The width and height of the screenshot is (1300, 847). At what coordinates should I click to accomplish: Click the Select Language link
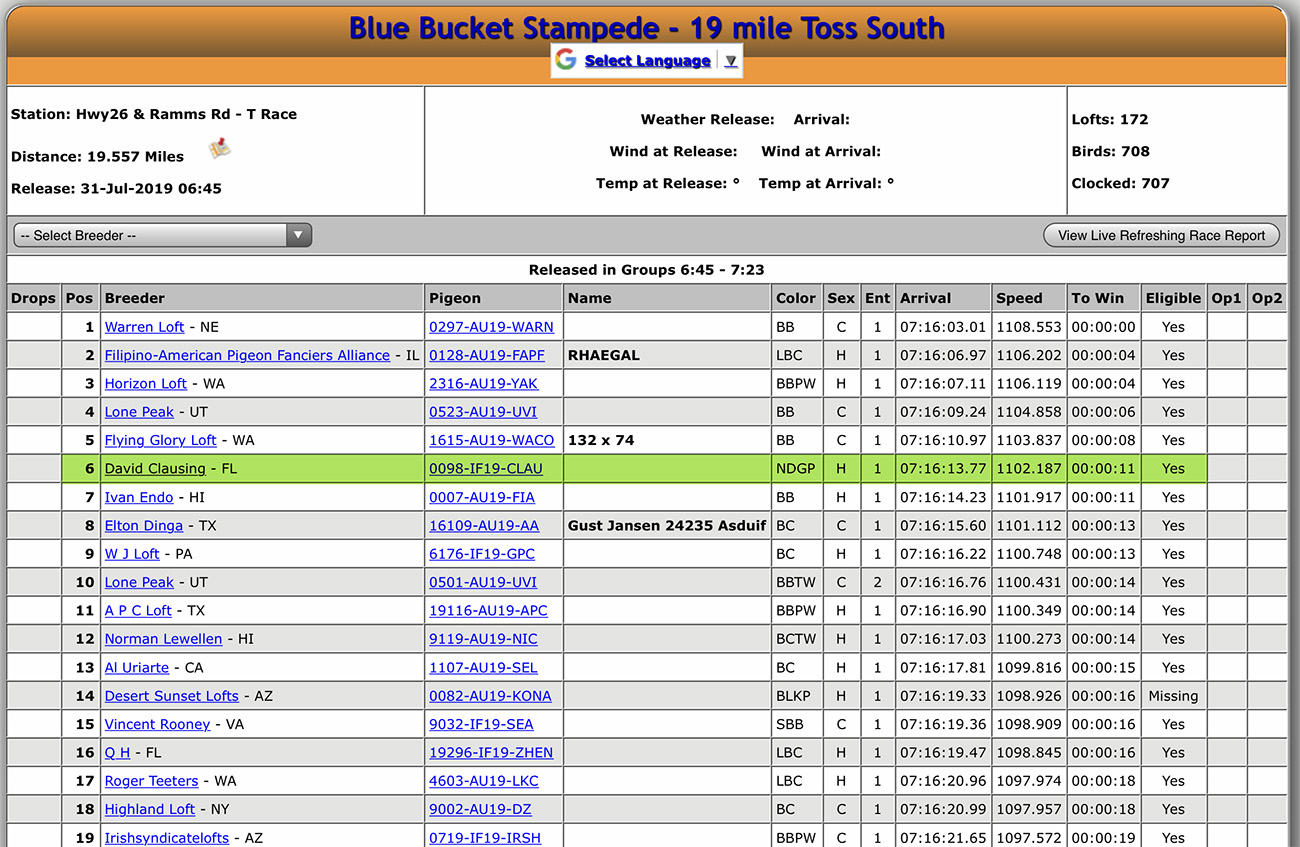click(x=647, y=61)
